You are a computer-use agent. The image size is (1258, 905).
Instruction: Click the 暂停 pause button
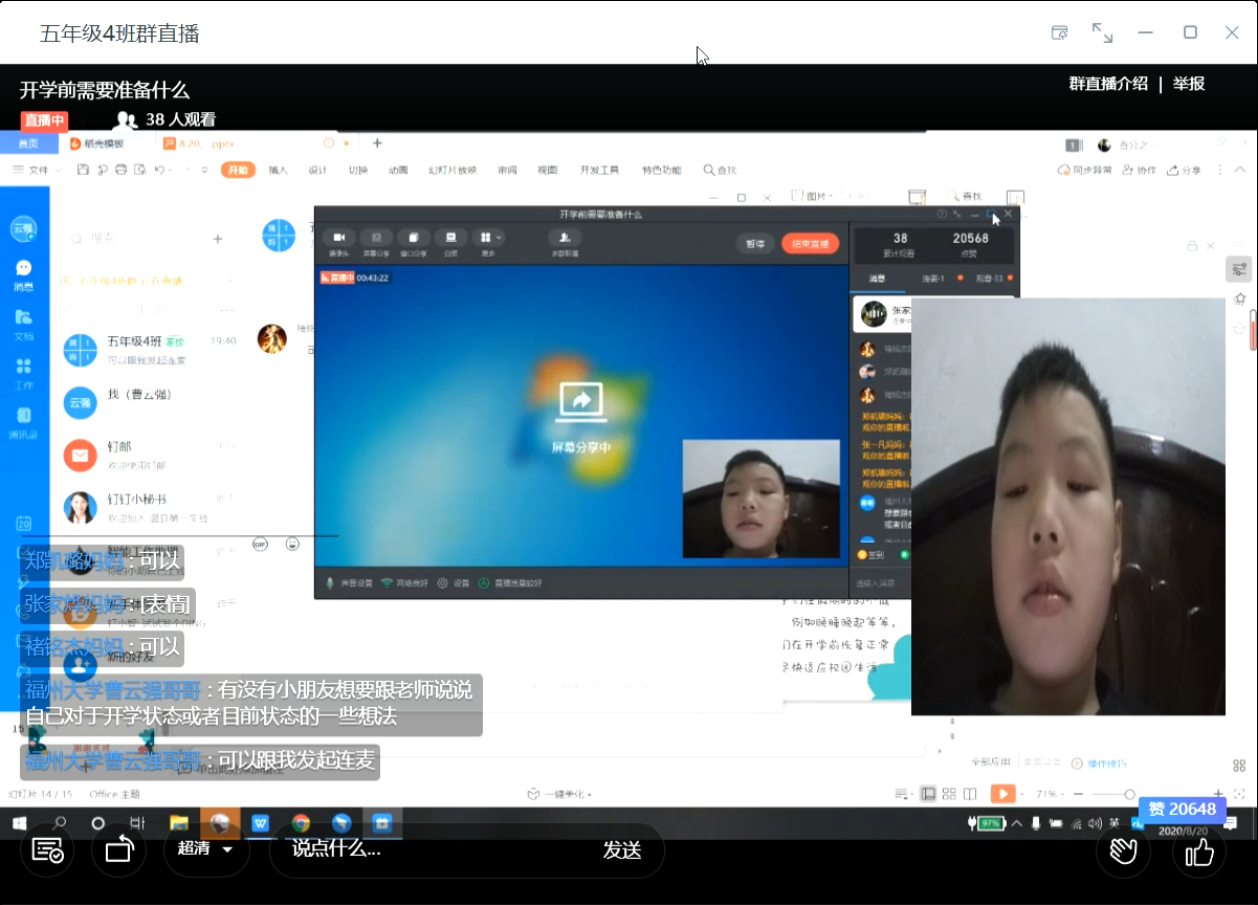(755, 243)
